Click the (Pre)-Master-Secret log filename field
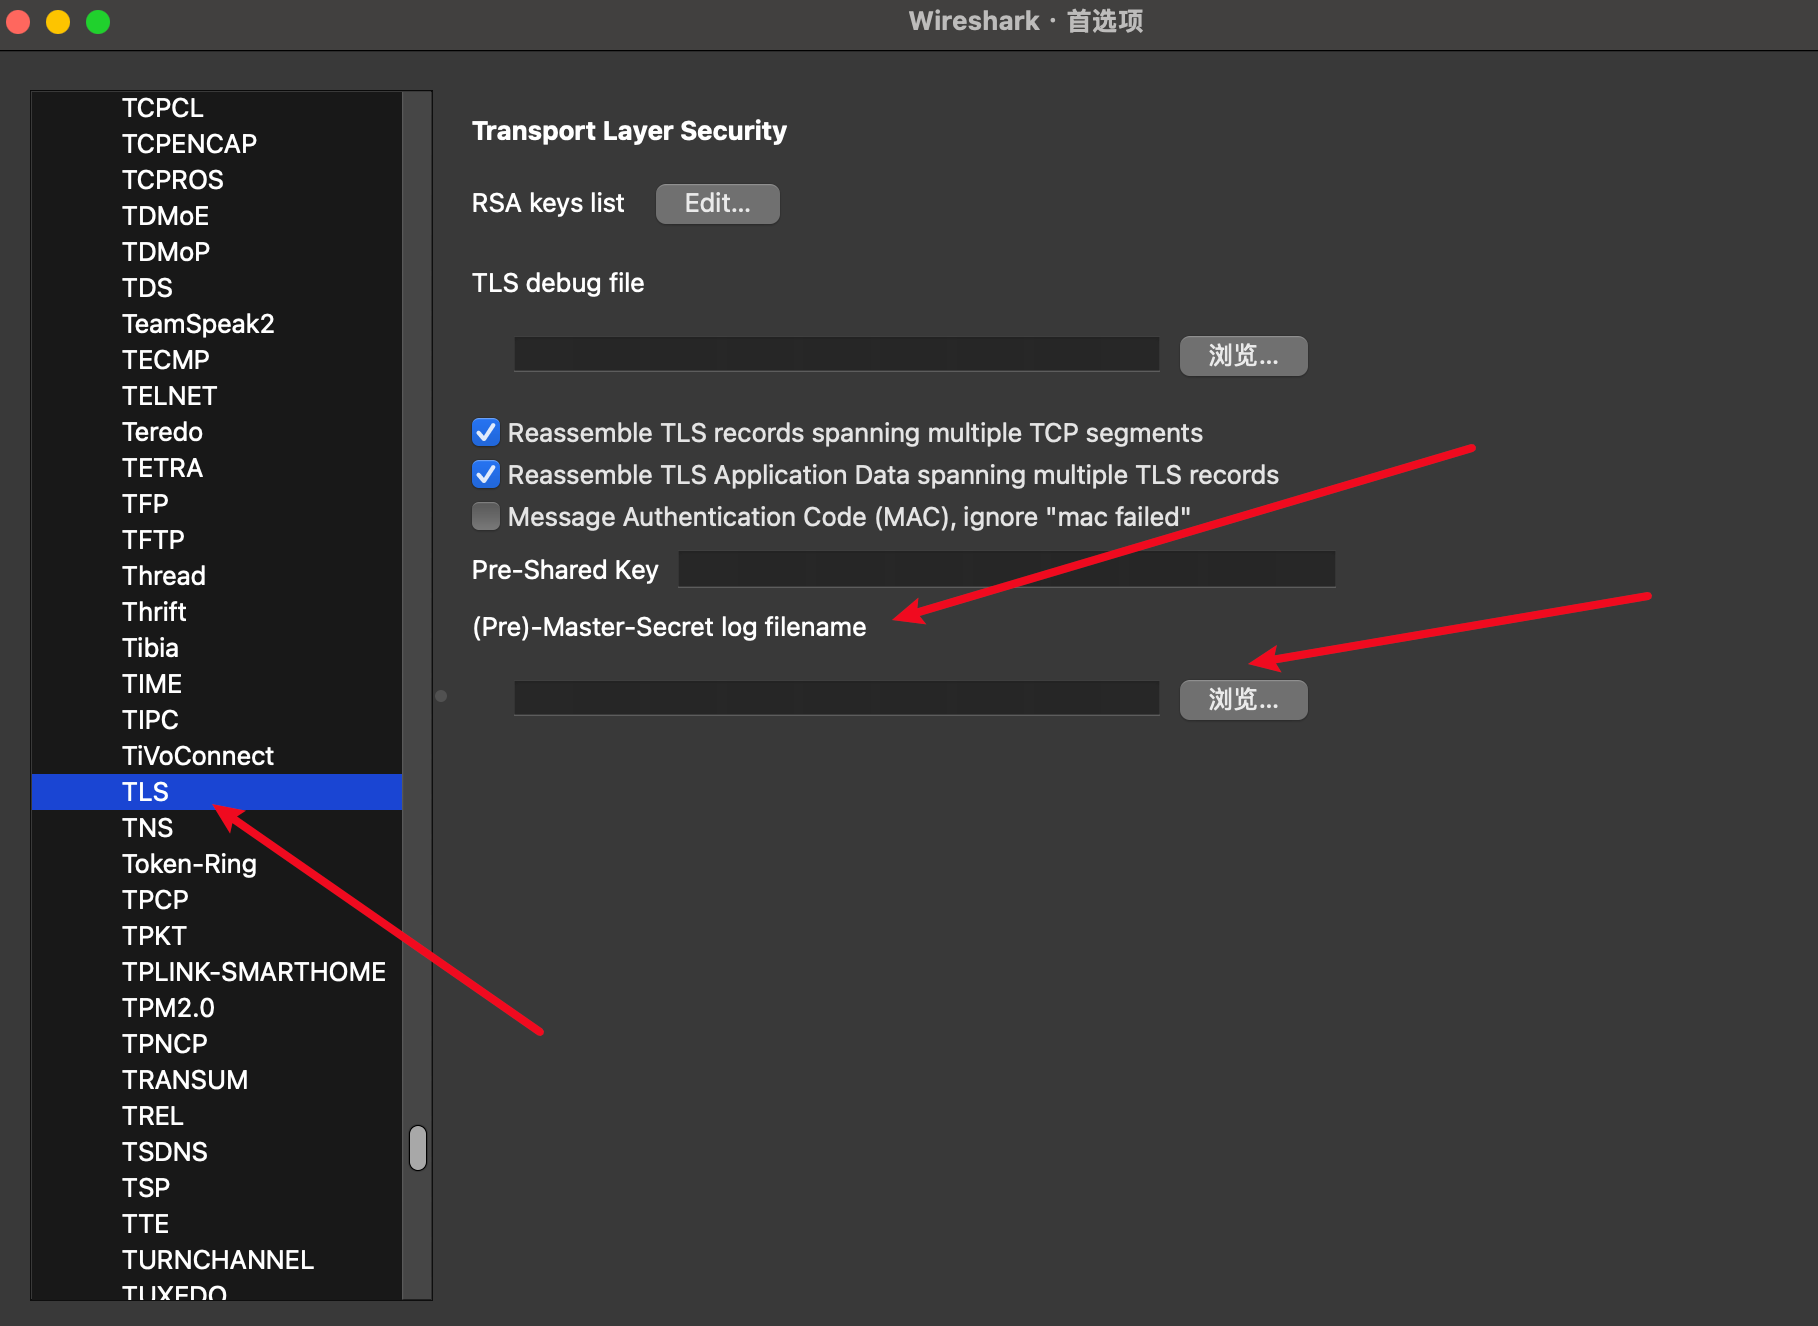1818x1326 pixels. click(x=836, y=698)
